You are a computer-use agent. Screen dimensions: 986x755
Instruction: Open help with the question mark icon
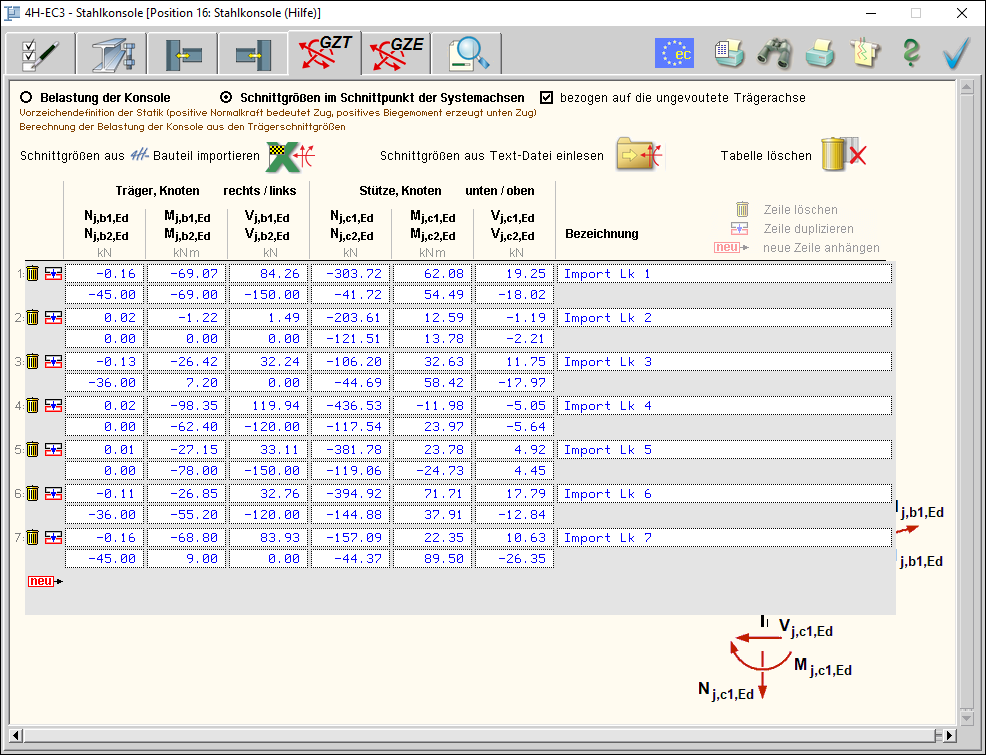click(x=910, y=53)
